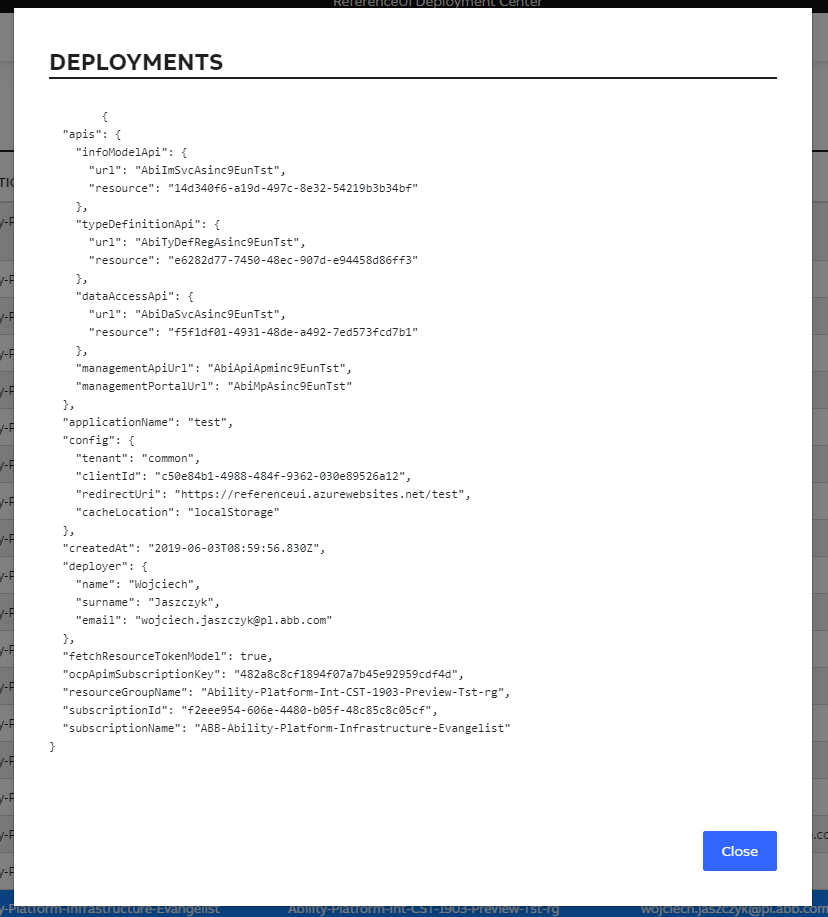
Task: Click the tenant "common" line
Action: pos(137,458)
